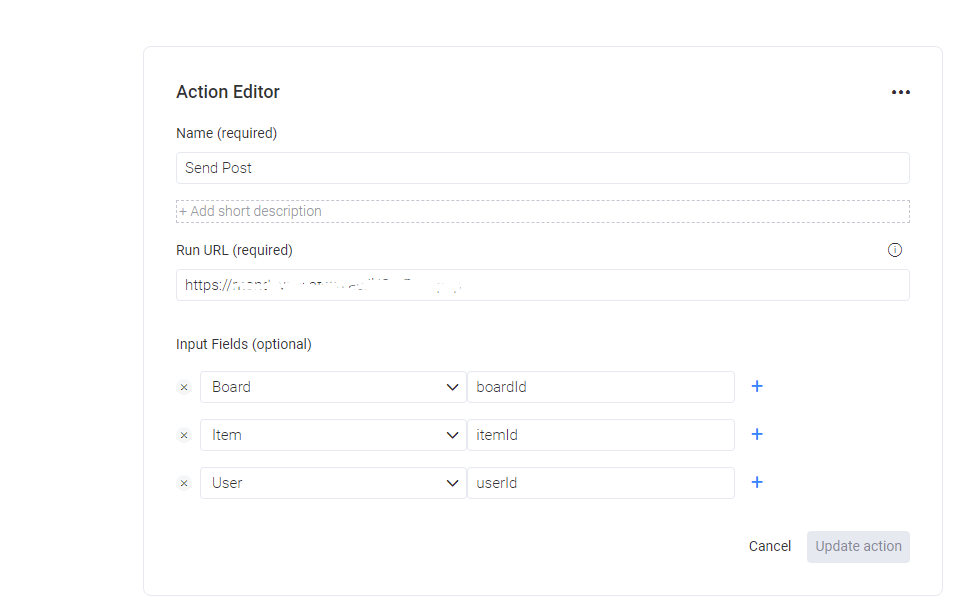Focus the Run URL text box
The width and height of the screenshot is (977, 616).
click(542, 285)
